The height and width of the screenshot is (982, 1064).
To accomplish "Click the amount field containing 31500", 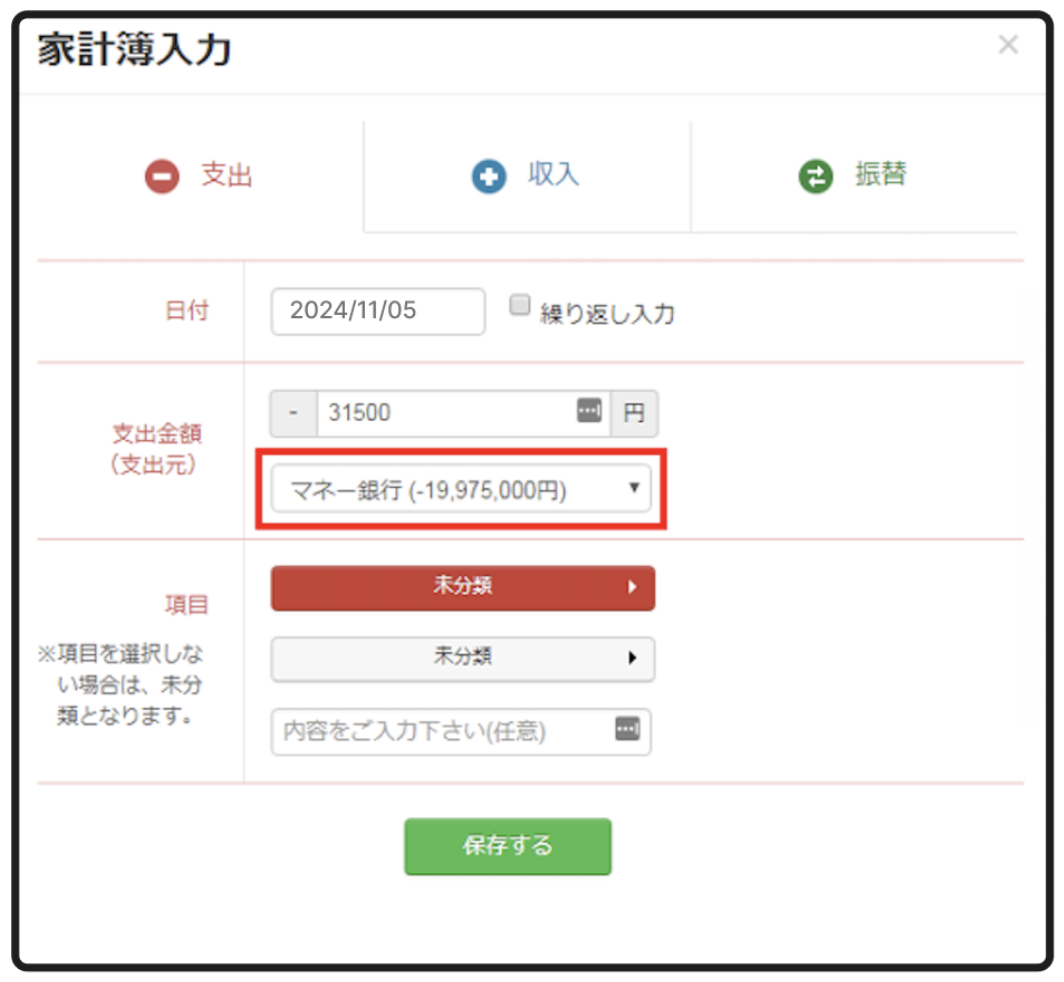I will (445, 413).
